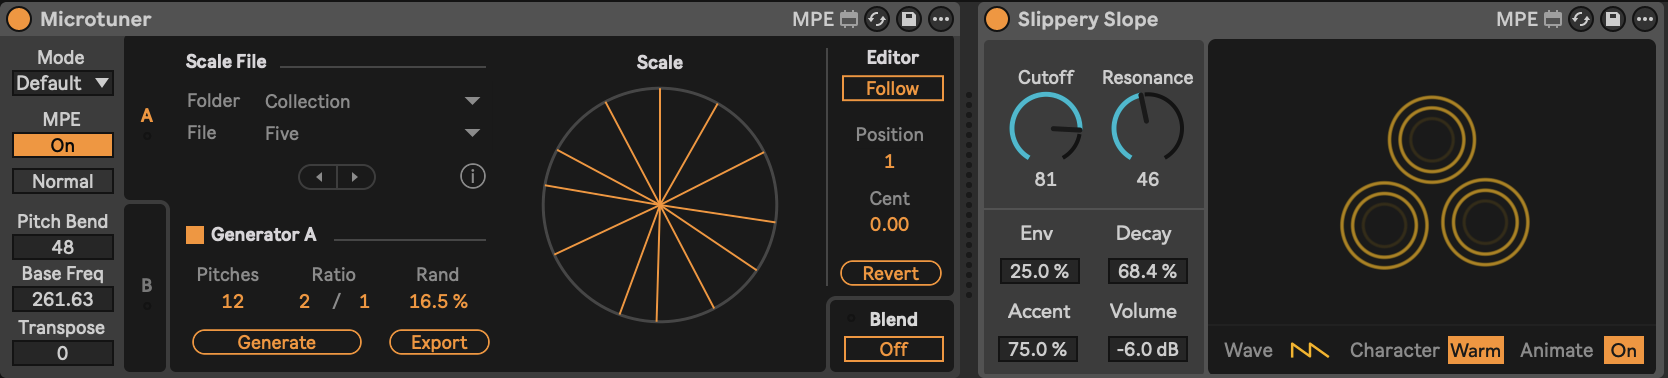The height and width of the screenshot is (378, 1668).
Task: Toggle MPE On switch
Action: click(x=63, y=145)
